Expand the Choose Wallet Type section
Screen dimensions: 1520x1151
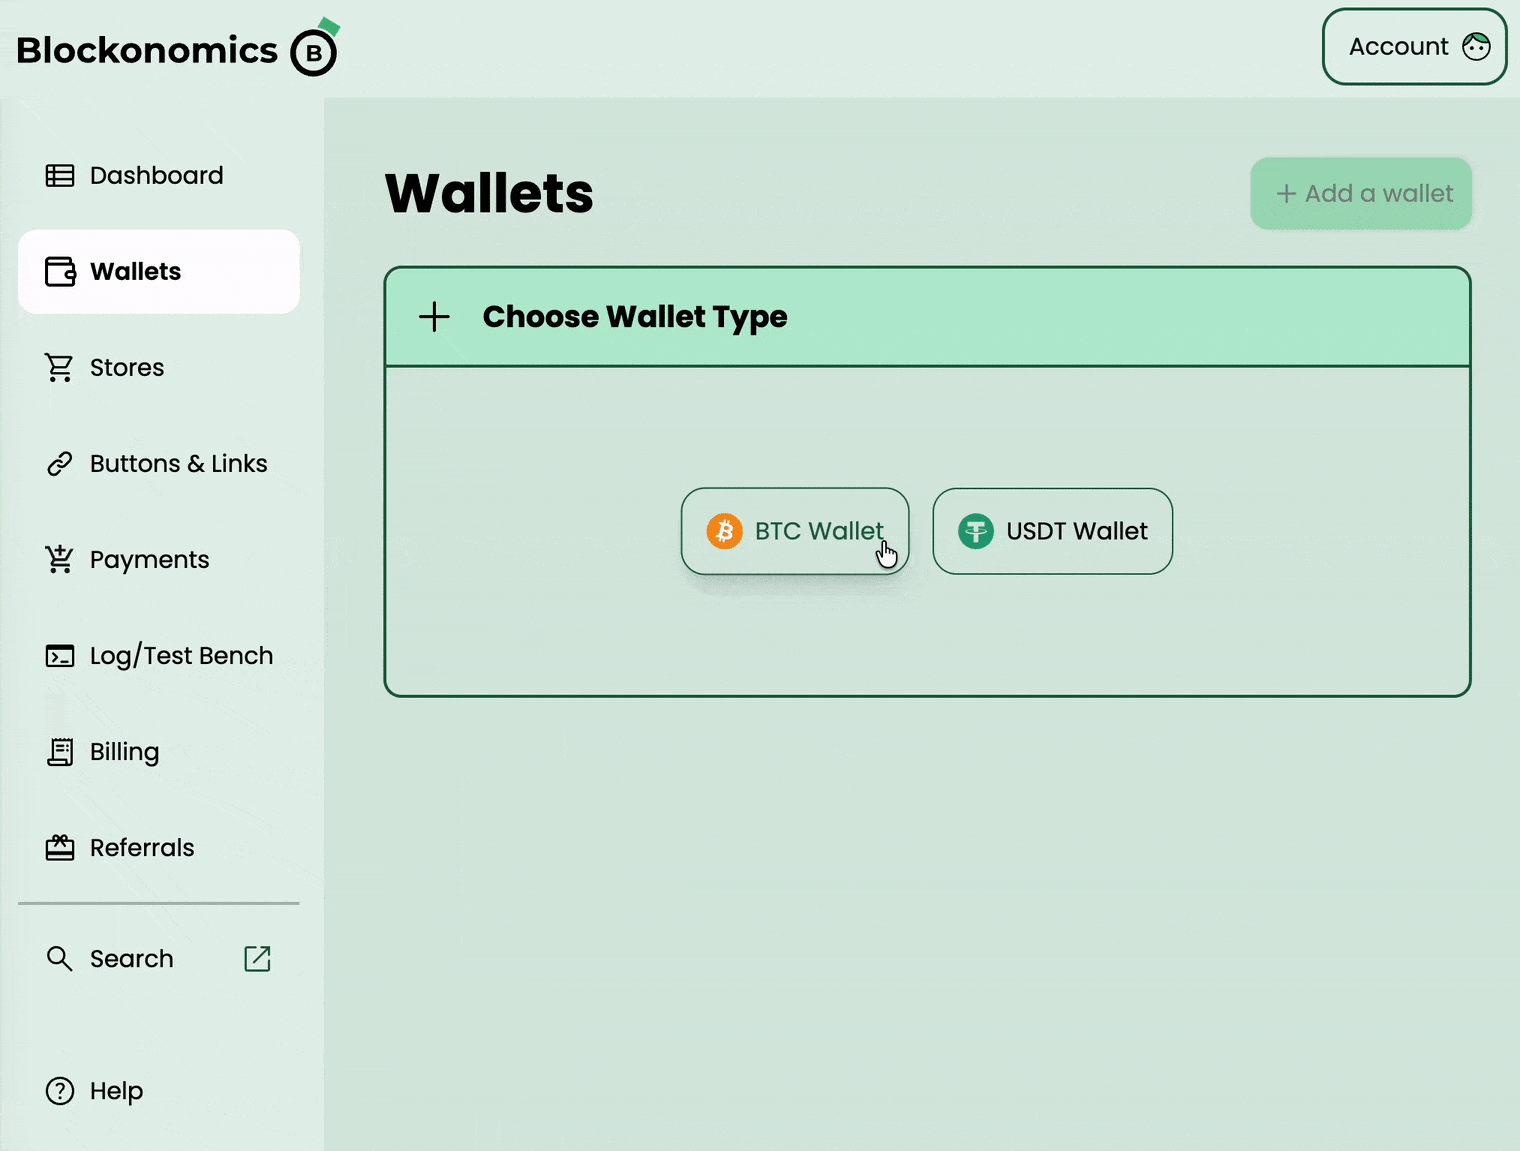(635, 316)
